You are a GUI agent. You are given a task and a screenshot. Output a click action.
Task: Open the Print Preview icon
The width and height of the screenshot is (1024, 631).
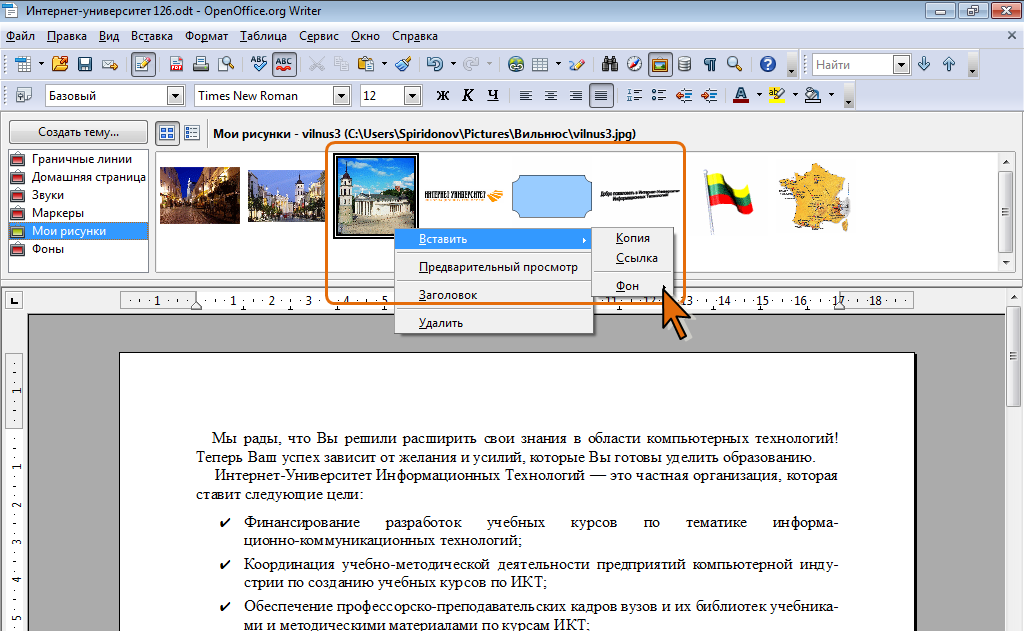point(226,64)
